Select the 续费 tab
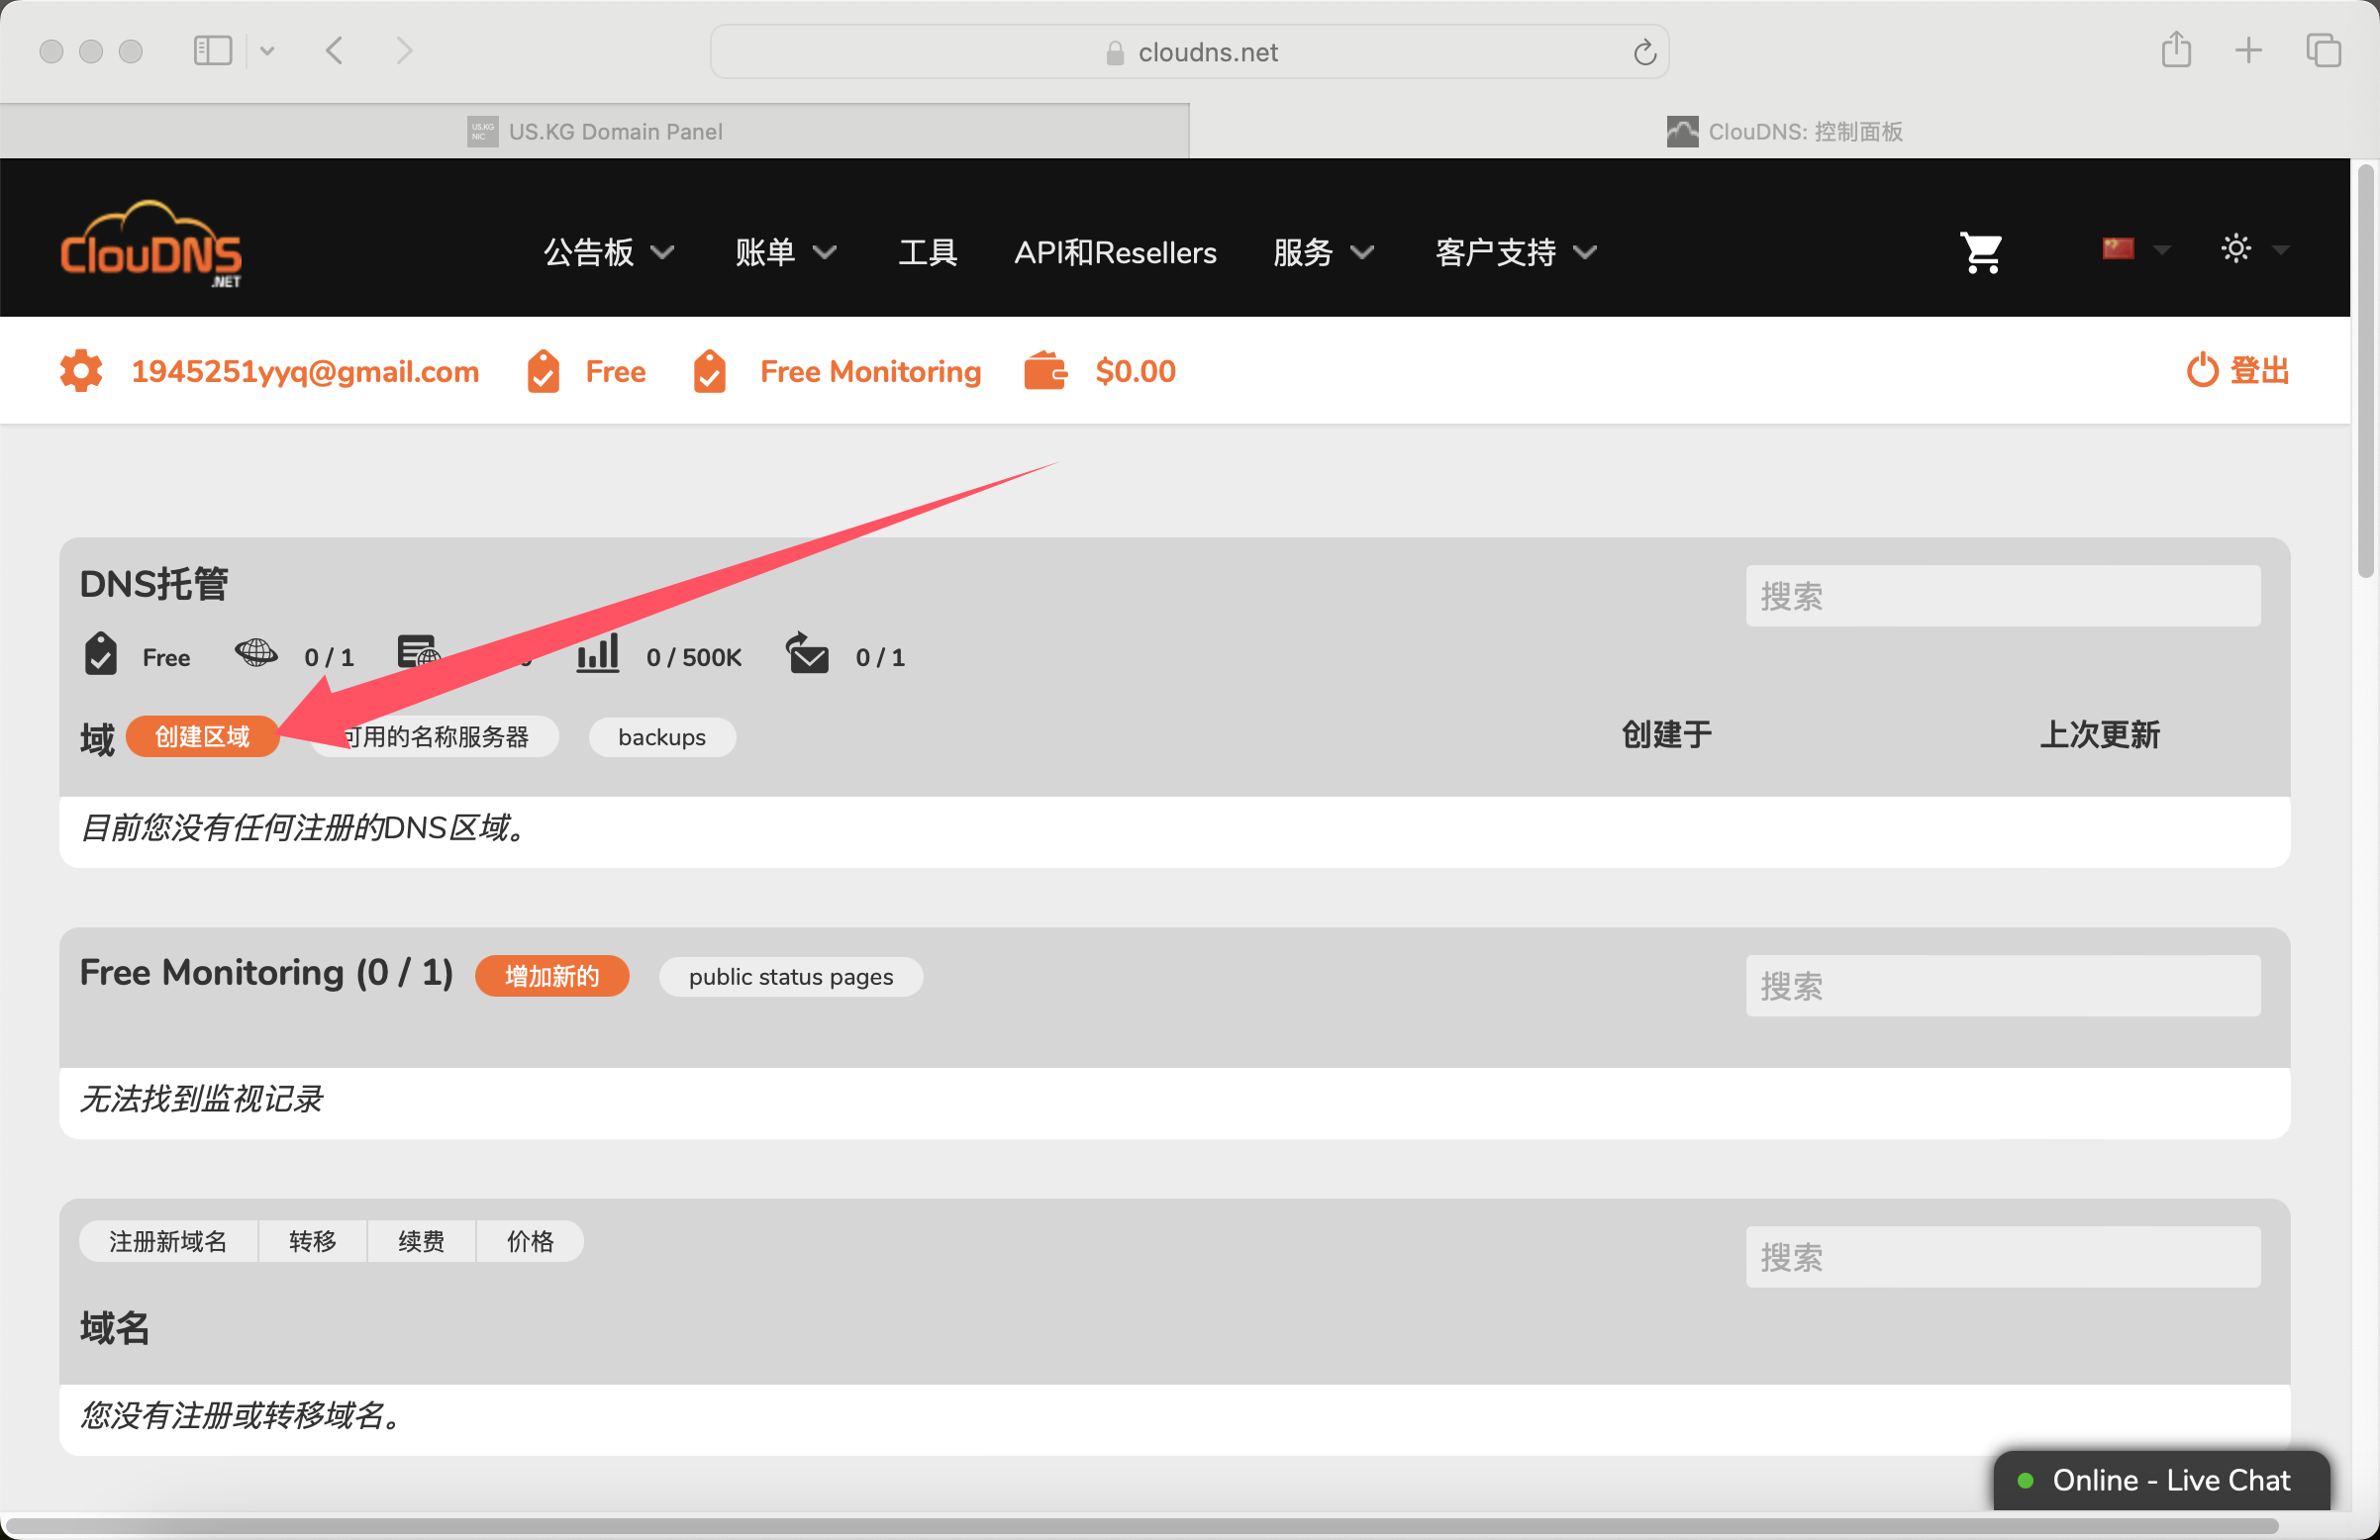The height and width of the screenshot is (1540, 2380). coord(421,1241)
